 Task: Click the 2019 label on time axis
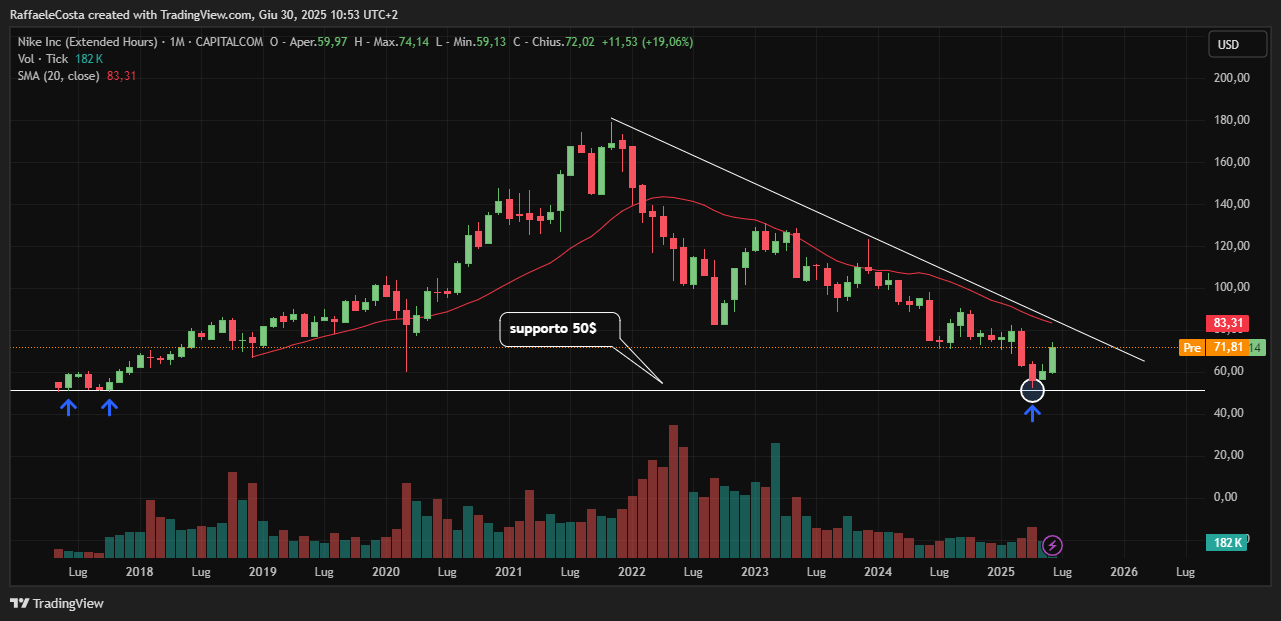pyautogui.click(x=262, y=572)
